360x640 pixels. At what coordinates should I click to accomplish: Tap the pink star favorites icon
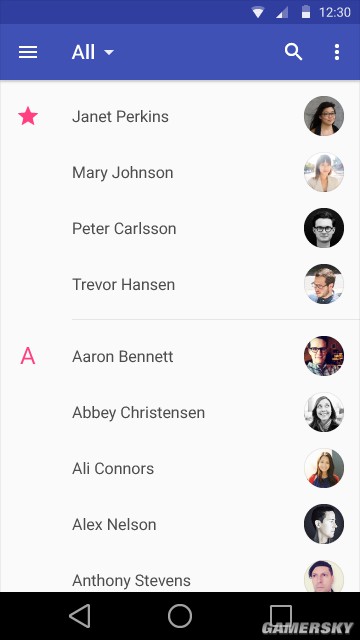click(x=28, y=116)
